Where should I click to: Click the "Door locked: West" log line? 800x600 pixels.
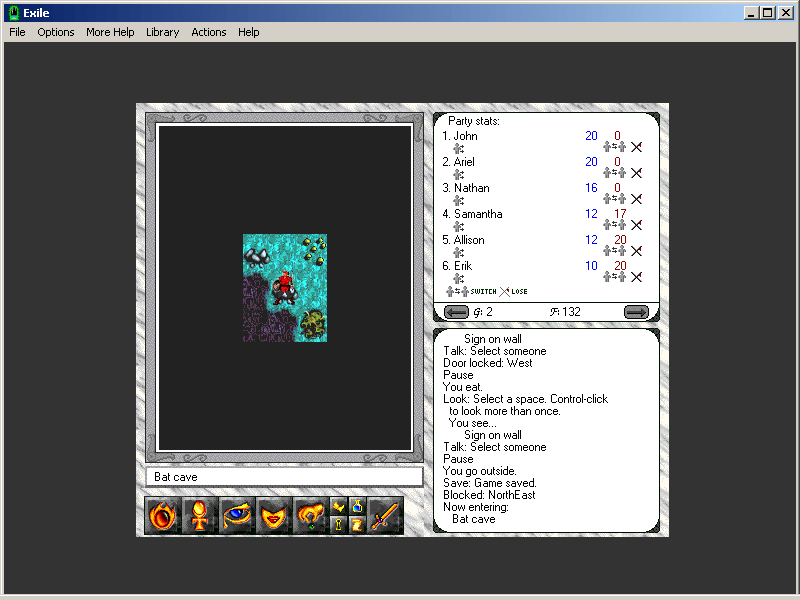click(x=488, y=363)
